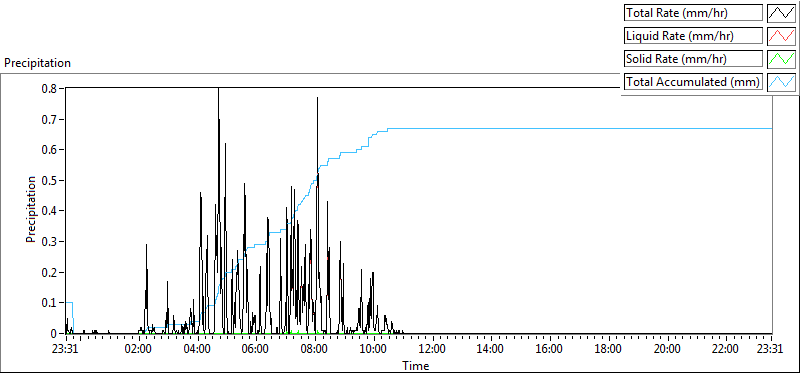Click the last 23:31 x-axis end label

pyautogui.click(x=771, y=350)
